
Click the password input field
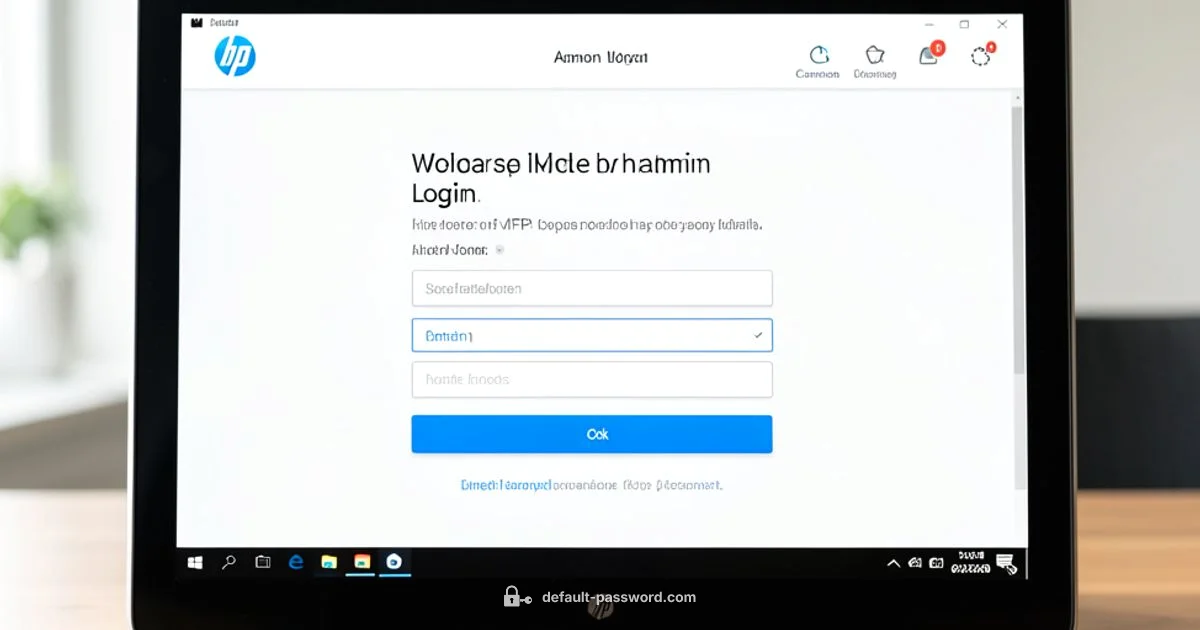click(592, 379)
